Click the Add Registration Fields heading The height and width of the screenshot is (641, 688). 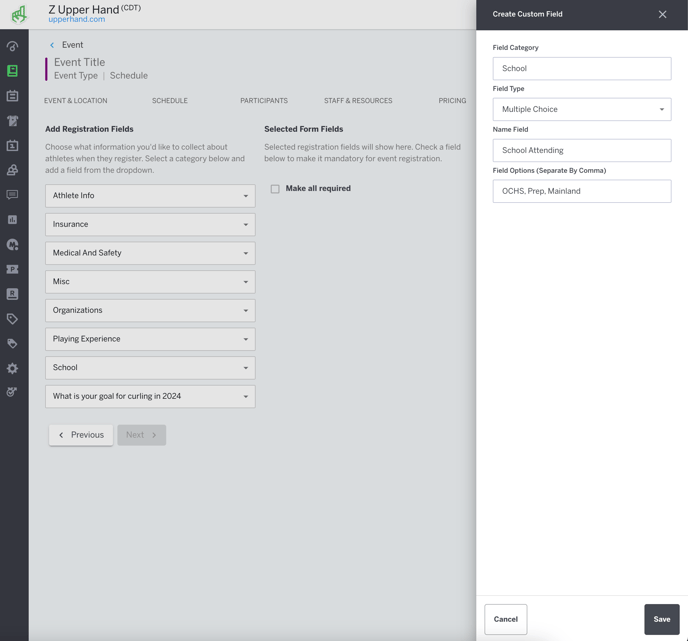[89, 129]
